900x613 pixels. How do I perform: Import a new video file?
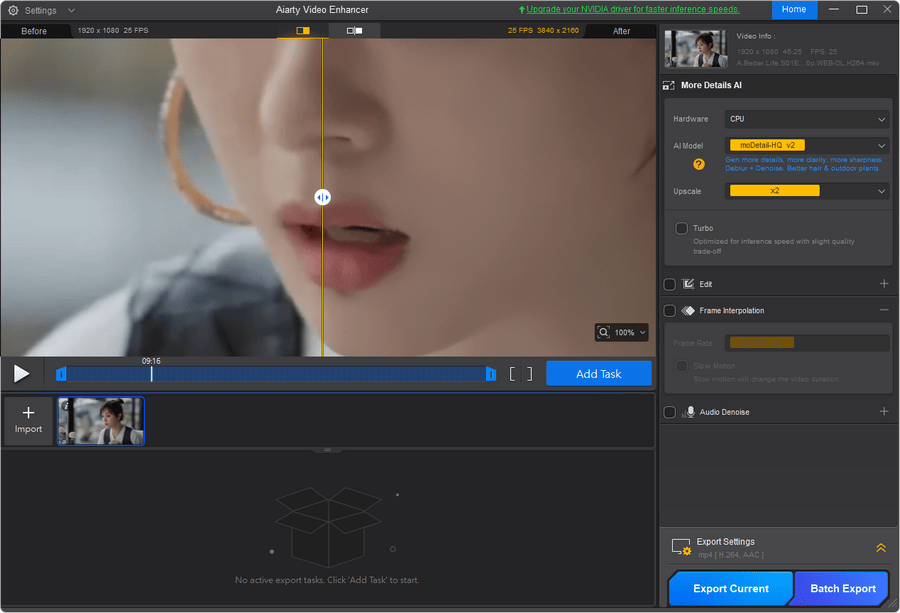click(x=28, y=420)
